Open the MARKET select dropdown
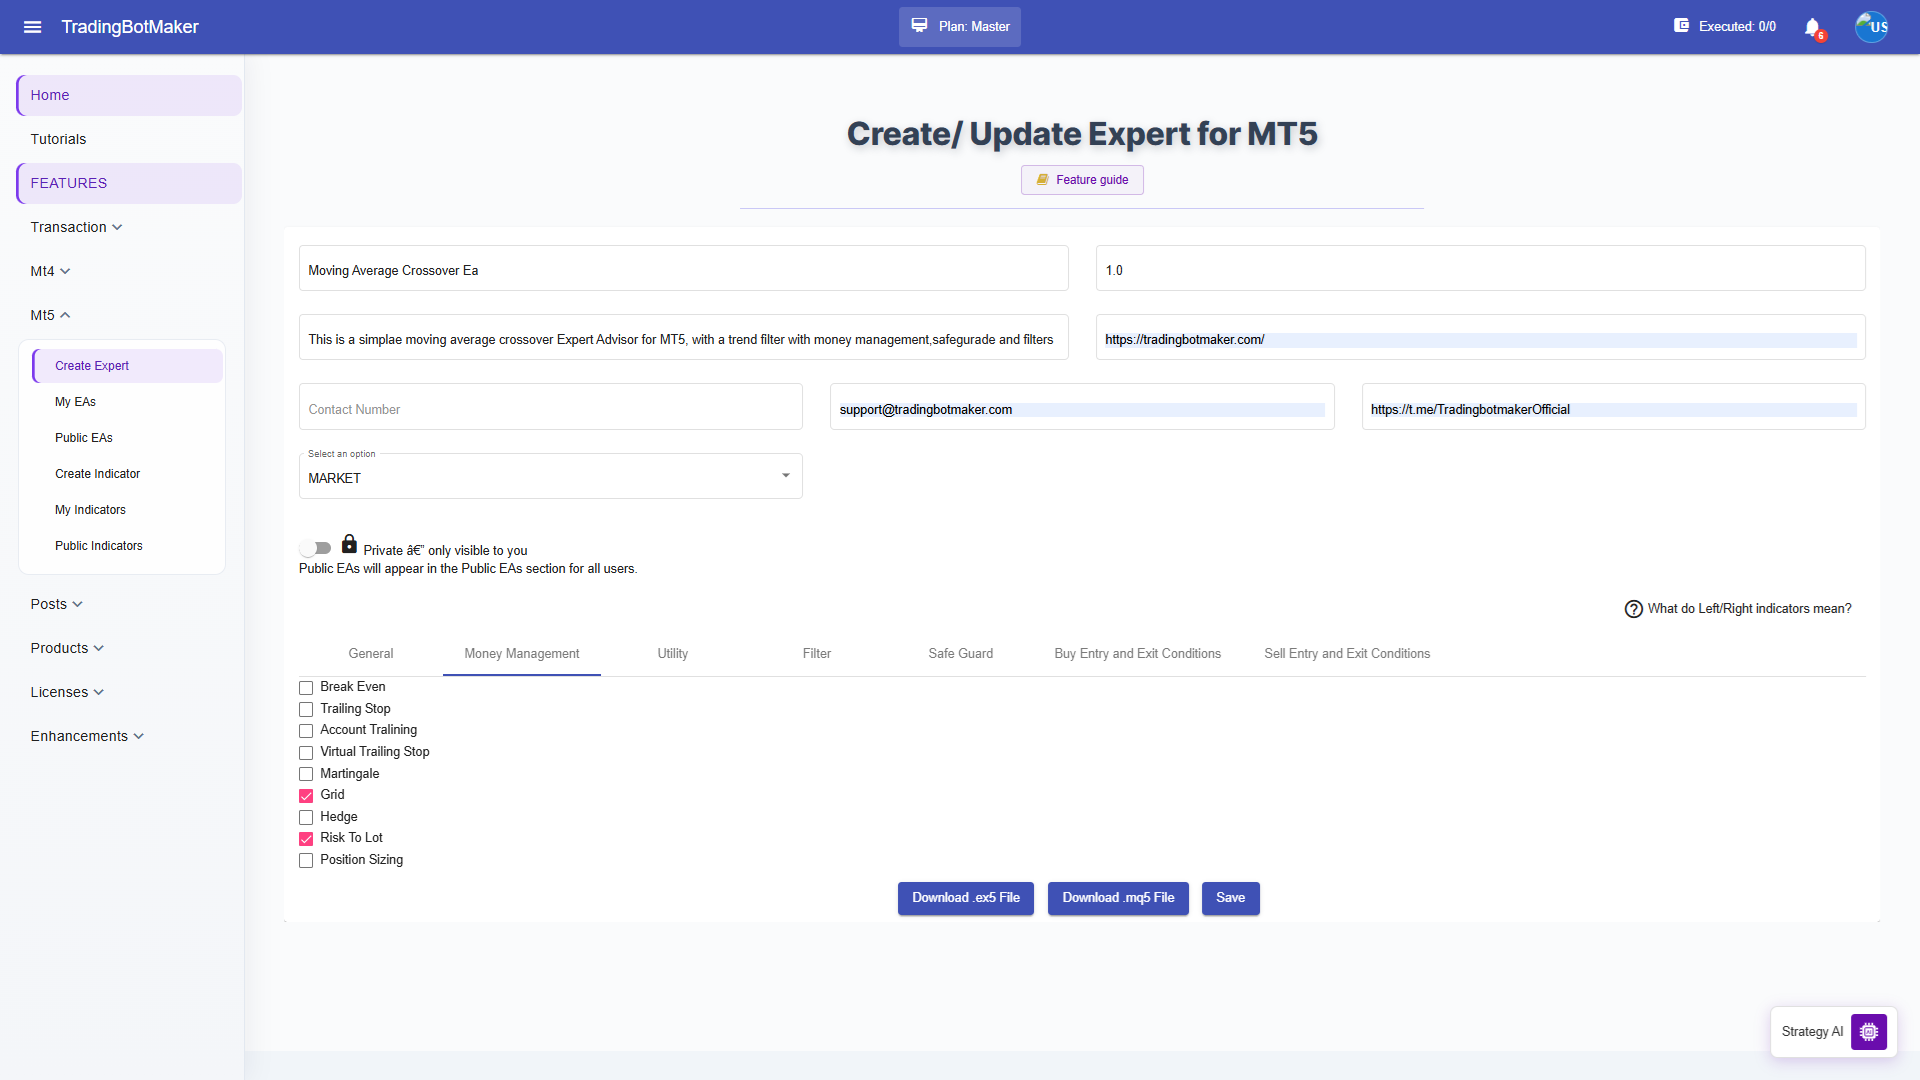The width and height of the screenshot is (1920, 1080). click(550, 477)
